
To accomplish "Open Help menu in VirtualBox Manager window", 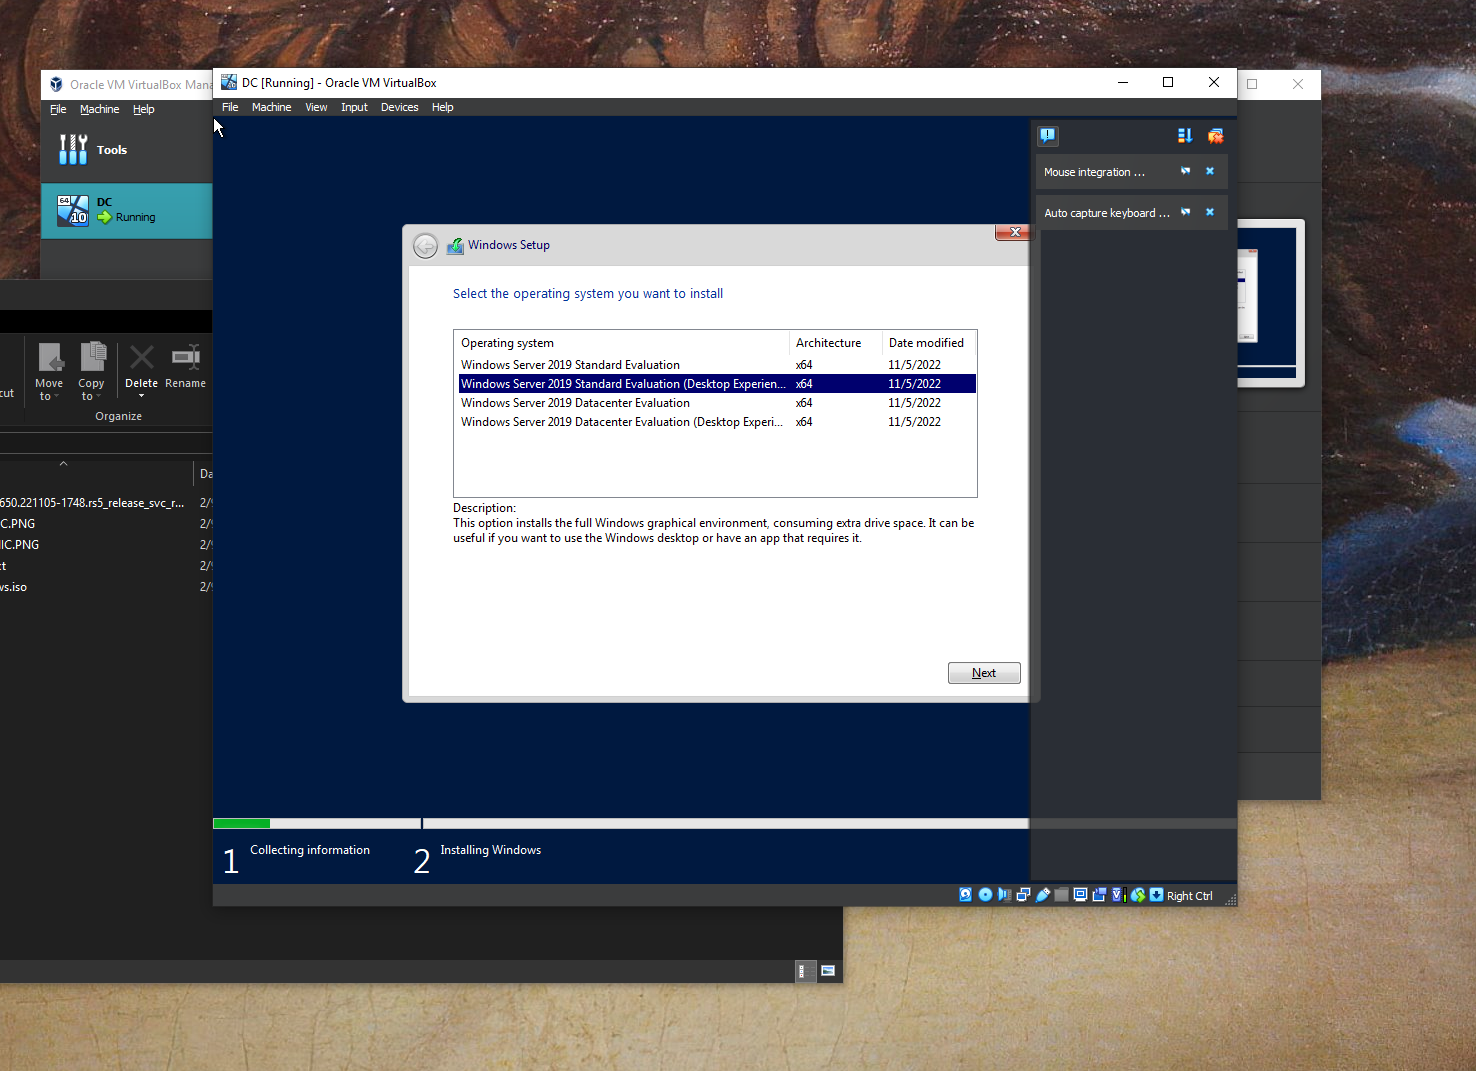I will (144, 109).
